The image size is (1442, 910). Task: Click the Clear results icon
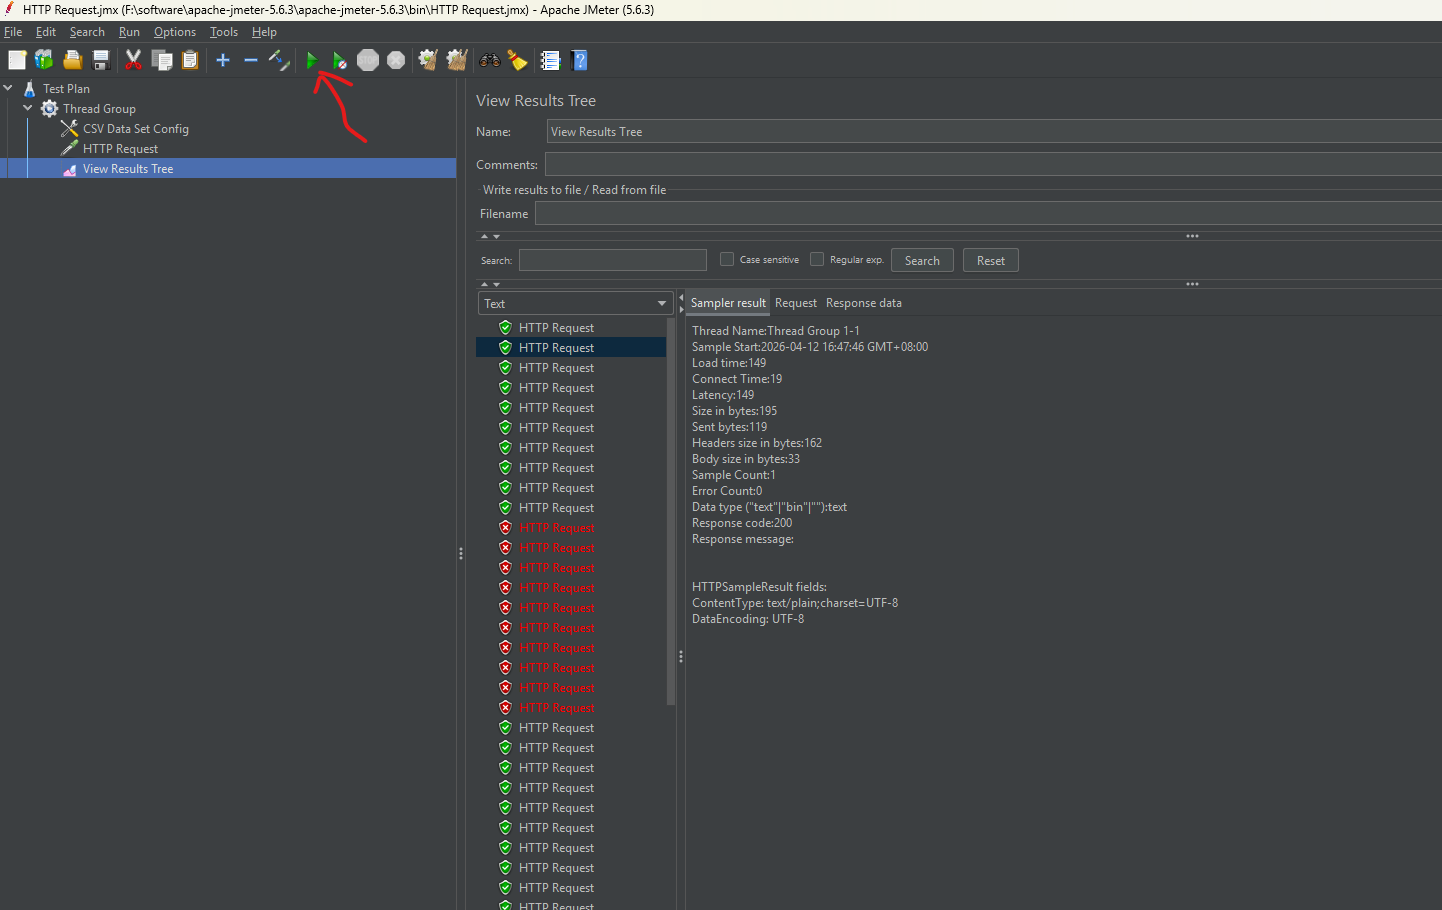point(428,60)
